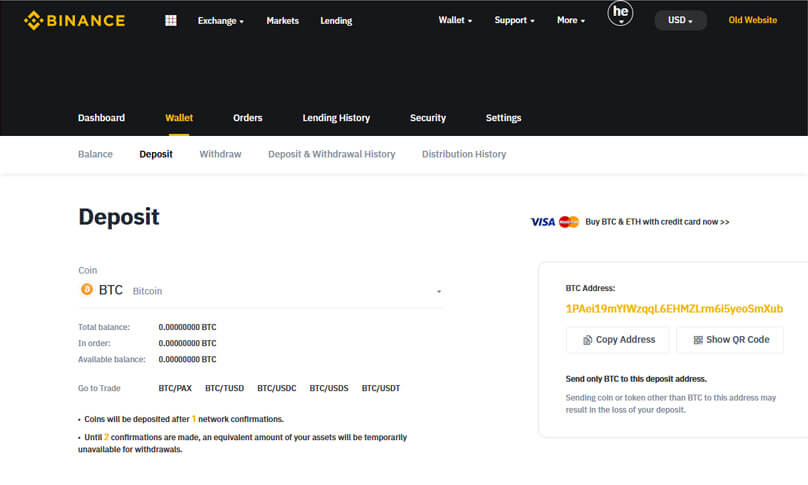Go to BTC/USDS trading pair
The width and height of the screenshot is (808, 485).
pos(329,388)
